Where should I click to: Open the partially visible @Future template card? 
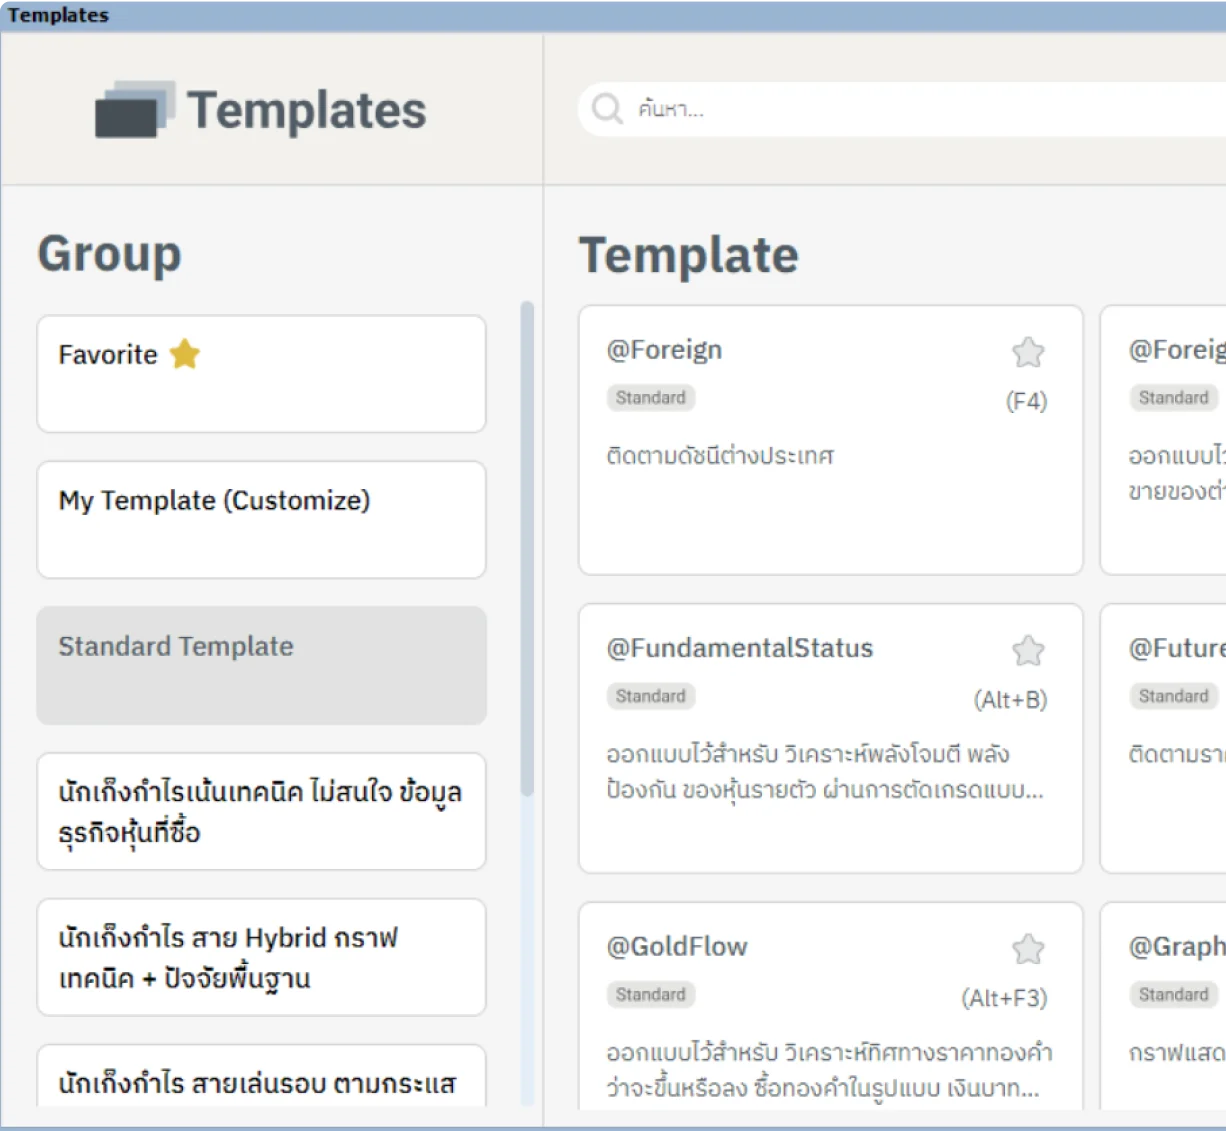click(x=1163, y=738)
